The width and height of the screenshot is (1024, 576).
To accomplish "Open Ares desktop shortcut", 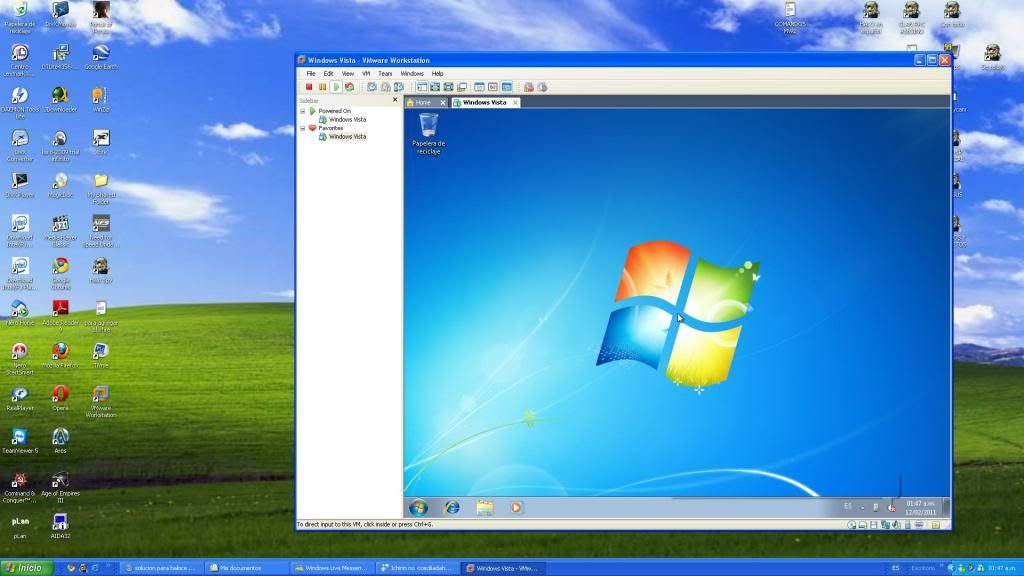I will pyautogui.click(x=61, y=441).
